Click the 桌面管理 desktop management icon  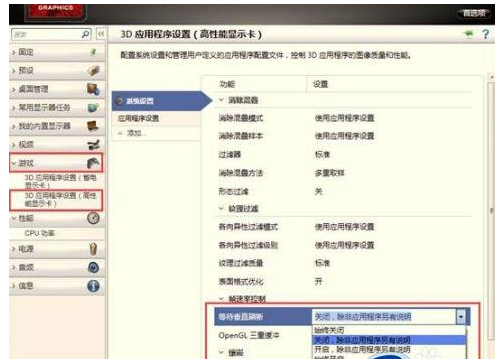pos(93,89)
